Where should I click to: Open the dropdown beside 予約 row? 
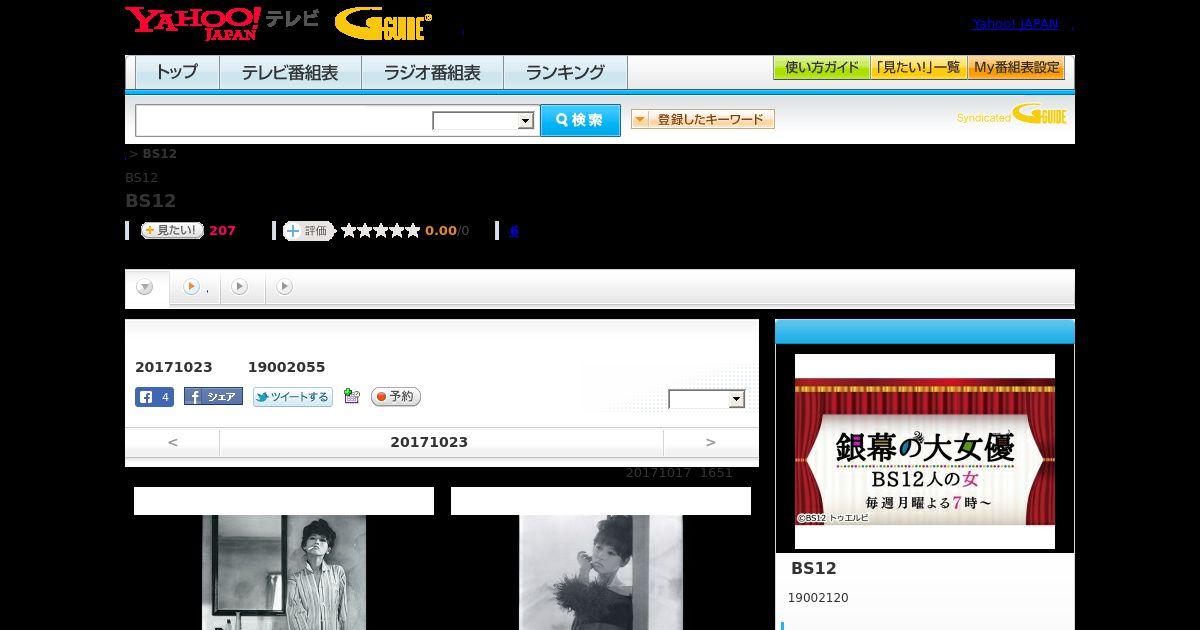707,399
